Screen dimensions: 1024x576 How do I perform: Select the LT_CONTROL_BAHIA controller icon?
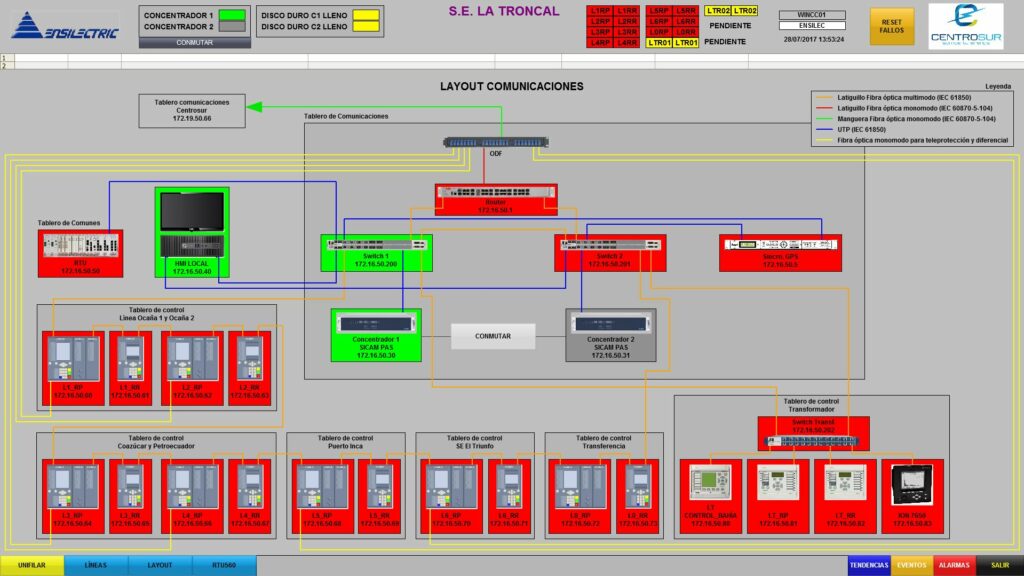pyautogui.click(x=711, y=484)
